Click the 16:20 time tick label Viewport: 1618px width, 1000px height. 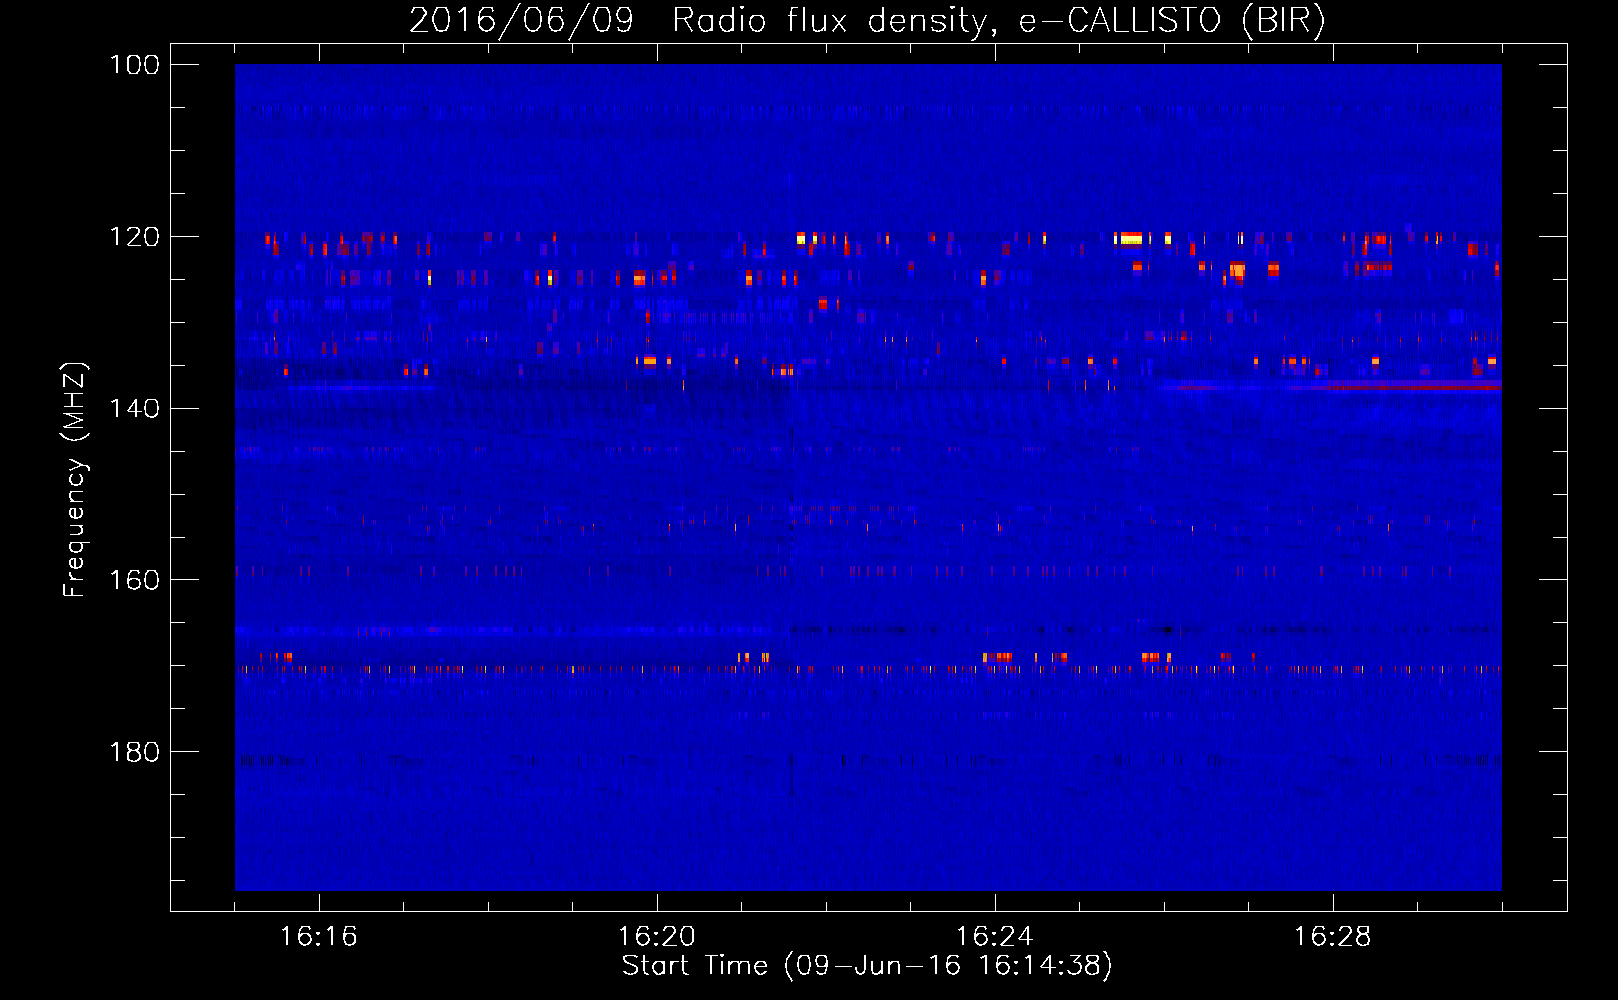click(x=657, y=937)
